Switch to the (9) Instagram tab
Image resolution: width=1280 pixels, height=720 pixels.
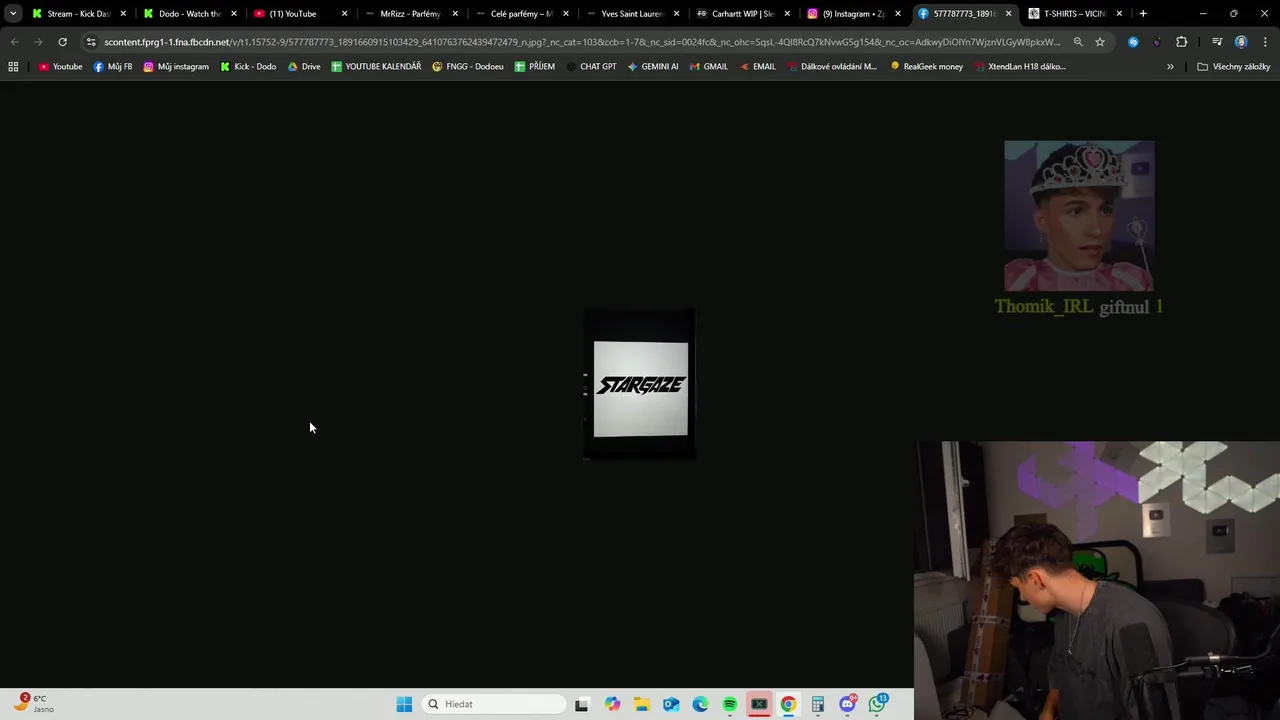pos(853,14)
